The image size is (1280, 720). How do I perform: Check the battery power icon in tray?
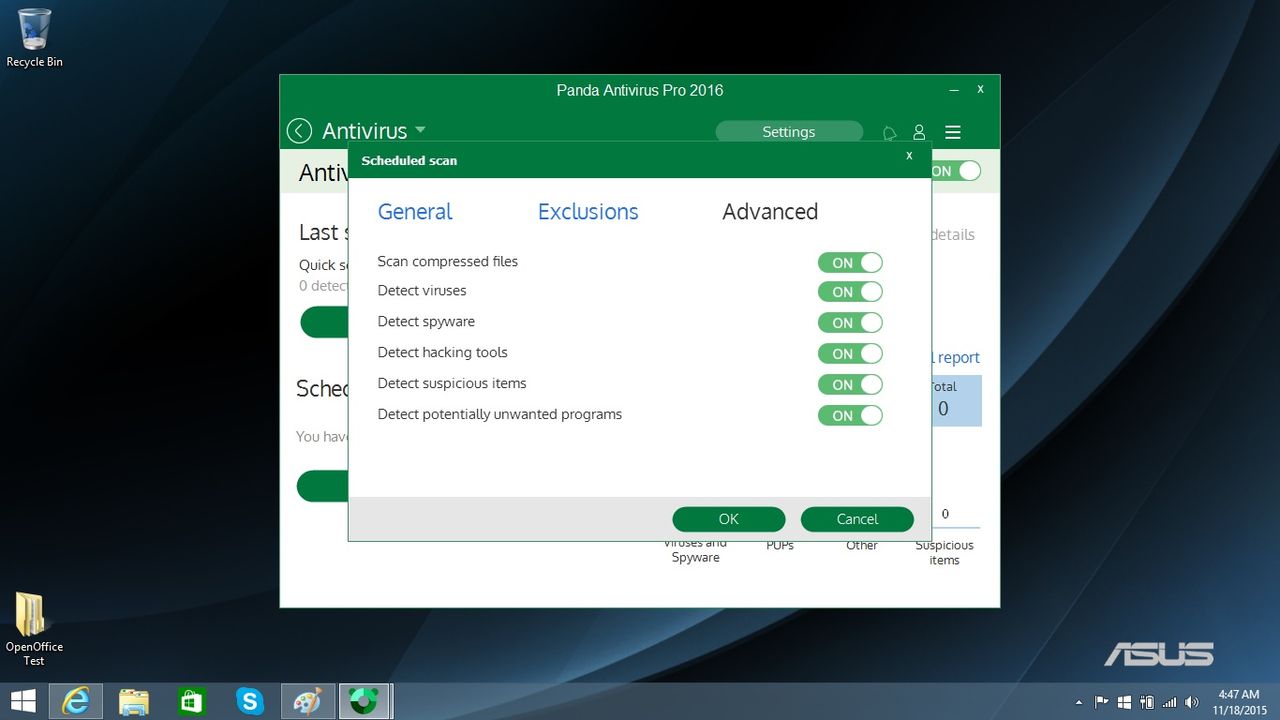pos(1147,702)
